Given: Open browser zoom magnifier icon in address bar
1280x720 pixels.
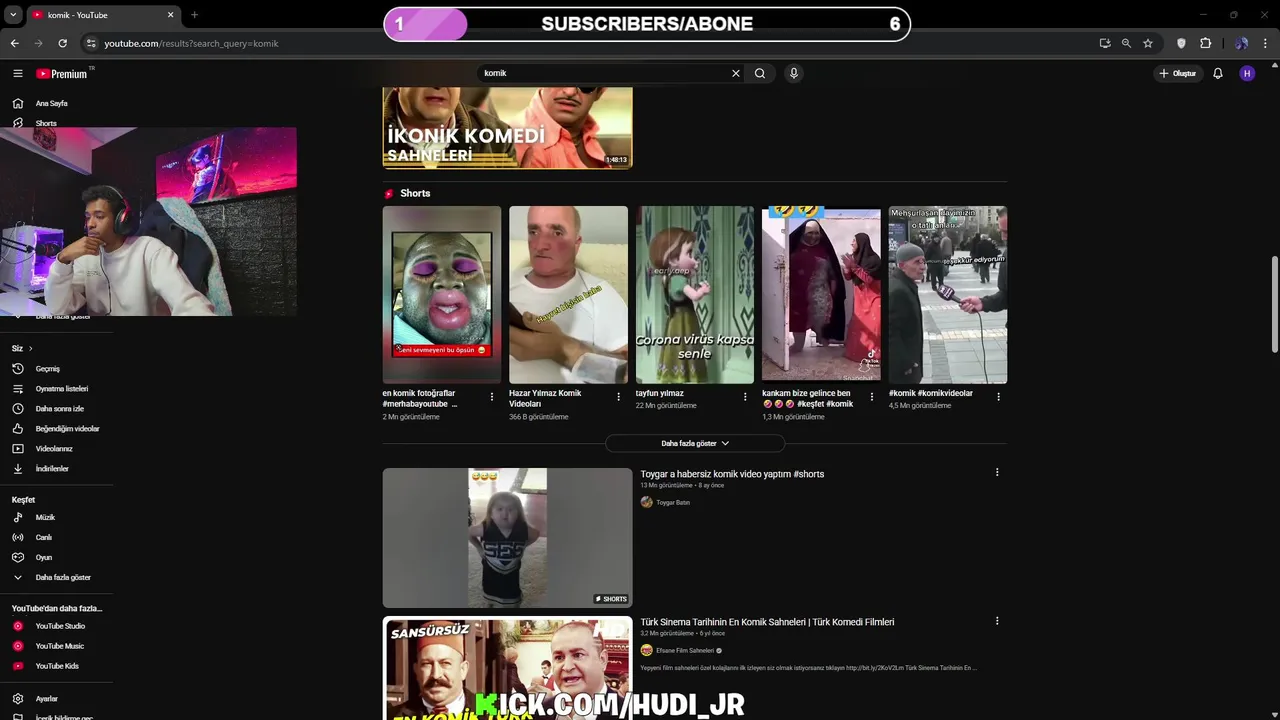Looking at the screenshot, I should click(x=1126, y=43).
